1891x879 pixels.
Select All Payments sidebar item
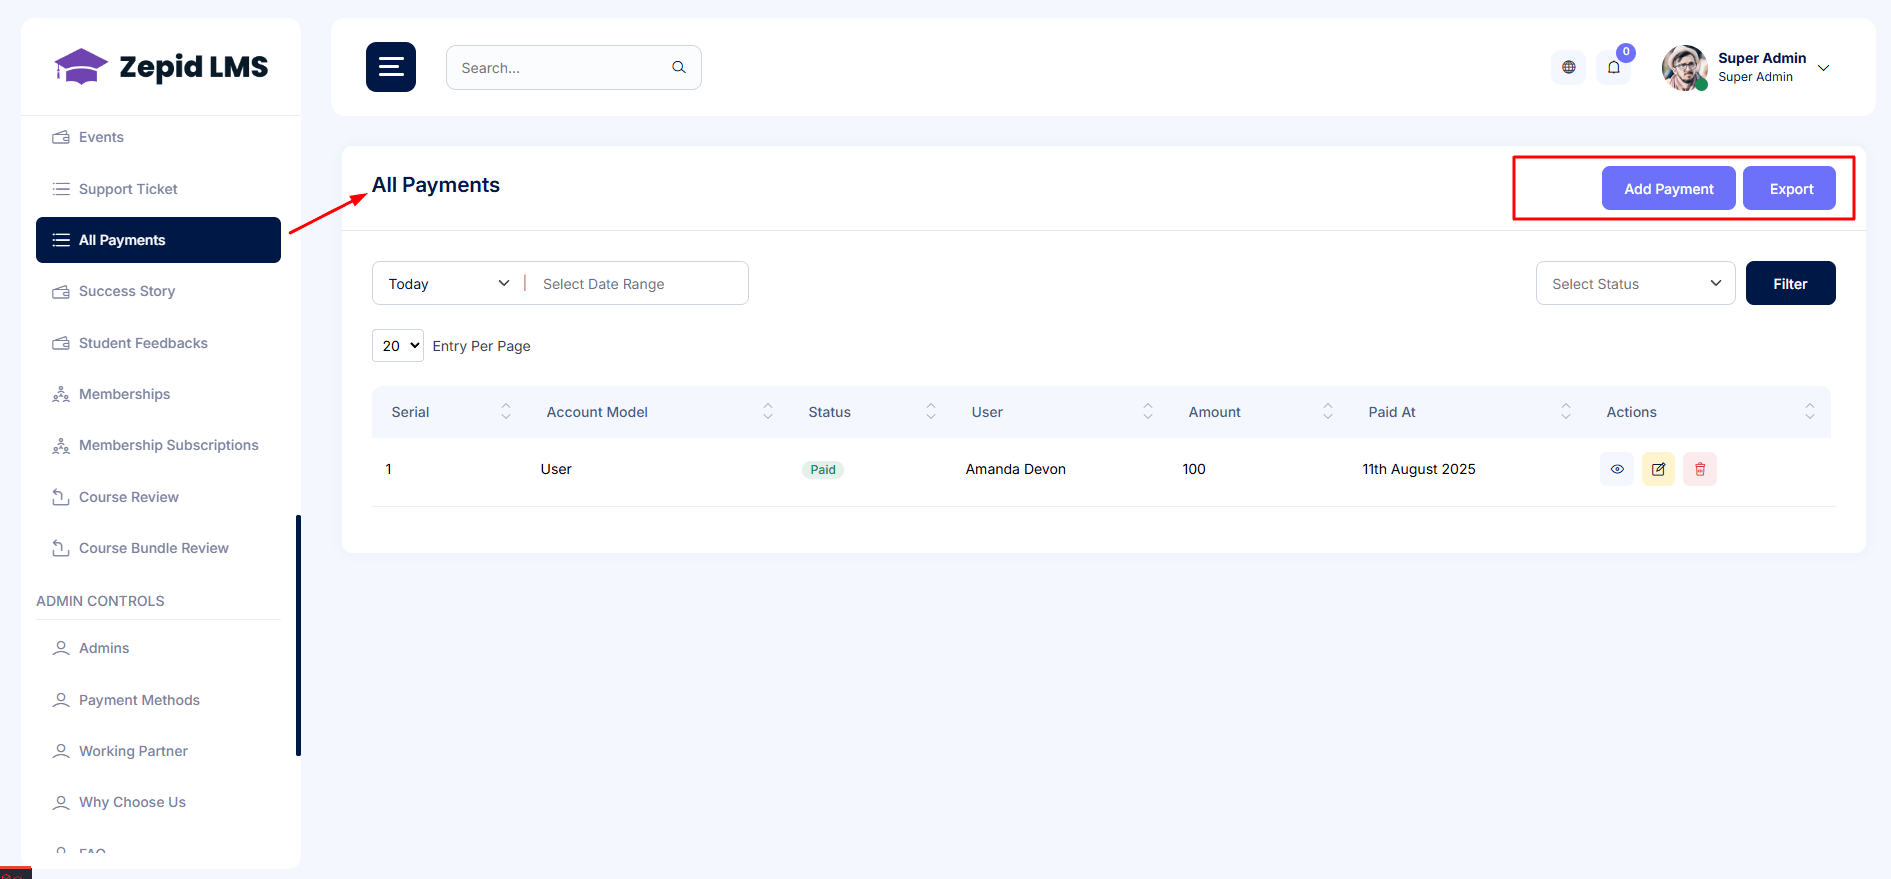point(158,240)
